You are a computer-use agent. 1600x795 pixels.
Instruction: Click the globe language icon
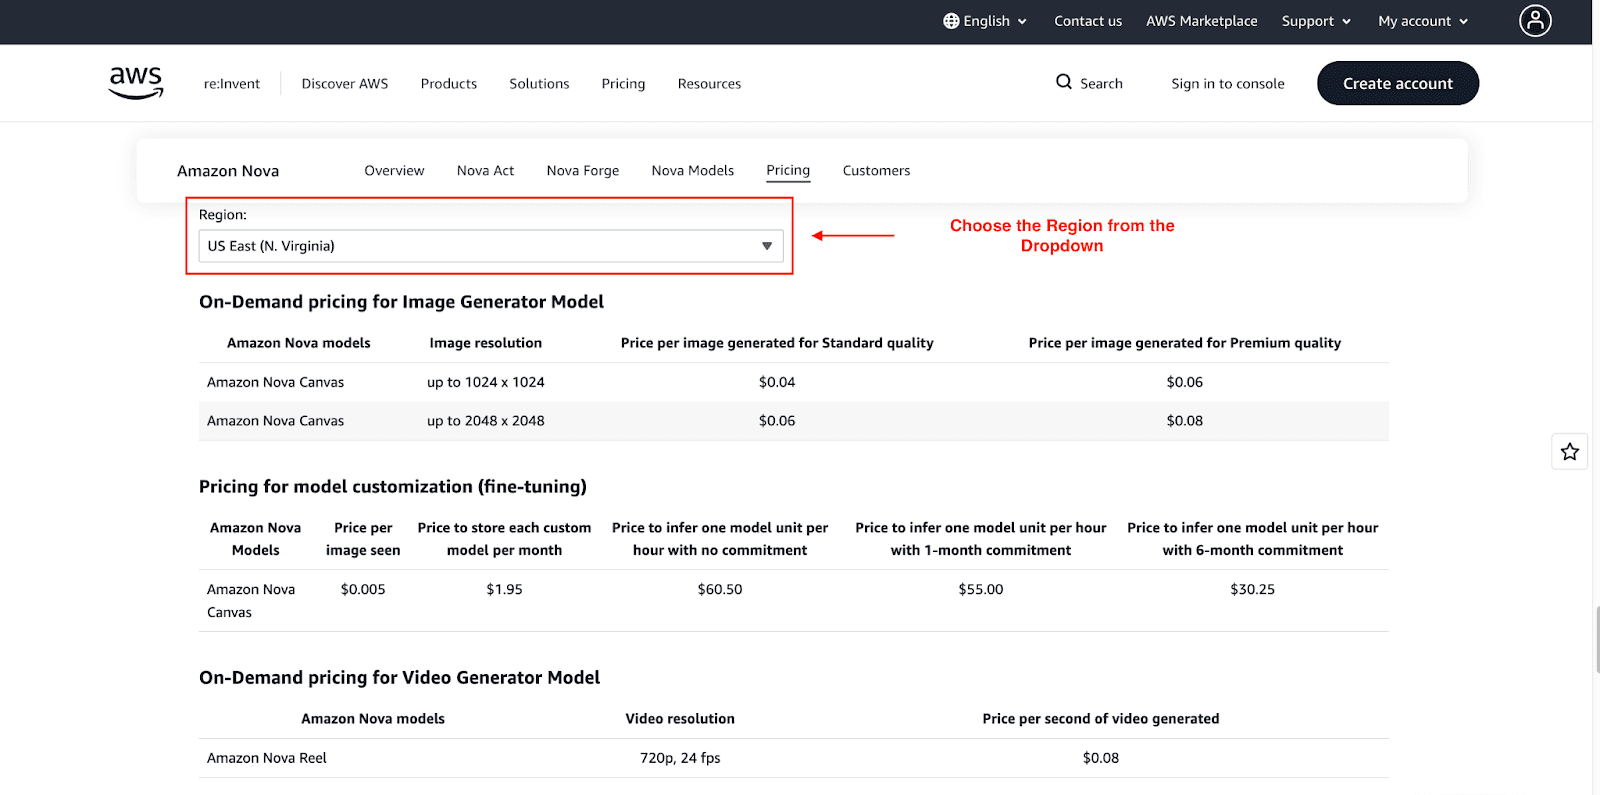click(x=951, y=21)
